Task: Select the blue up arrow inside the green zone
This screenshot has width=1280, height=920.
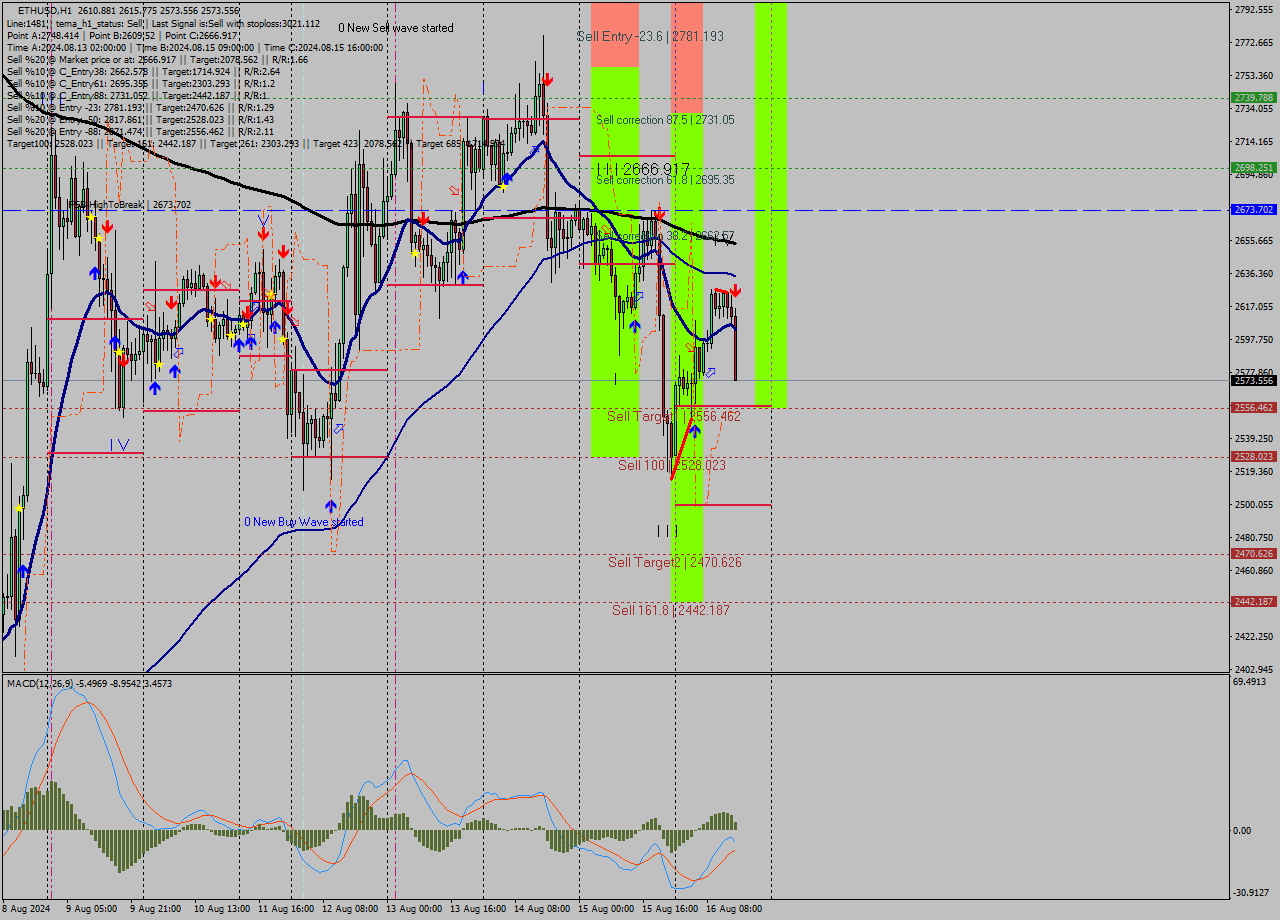Action: [x=635, y=324]
